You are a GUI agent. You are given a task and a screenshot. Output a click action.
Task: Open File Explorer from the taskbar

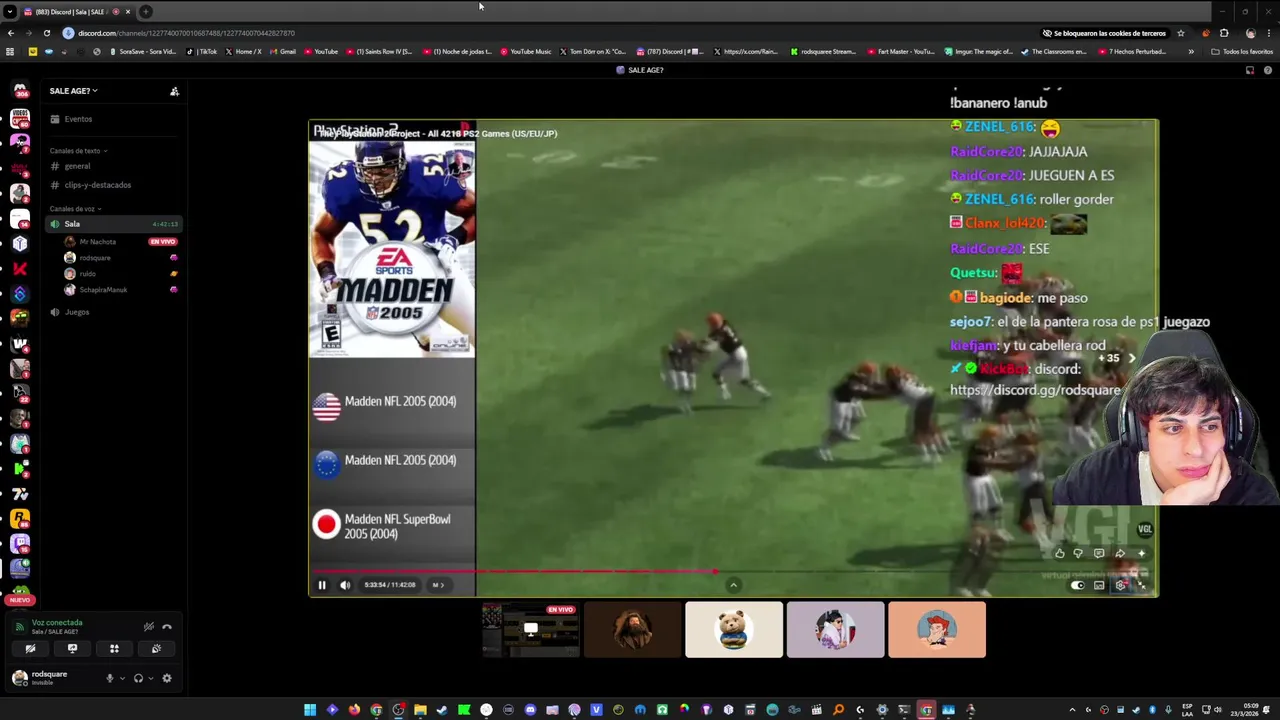[420, 710]
